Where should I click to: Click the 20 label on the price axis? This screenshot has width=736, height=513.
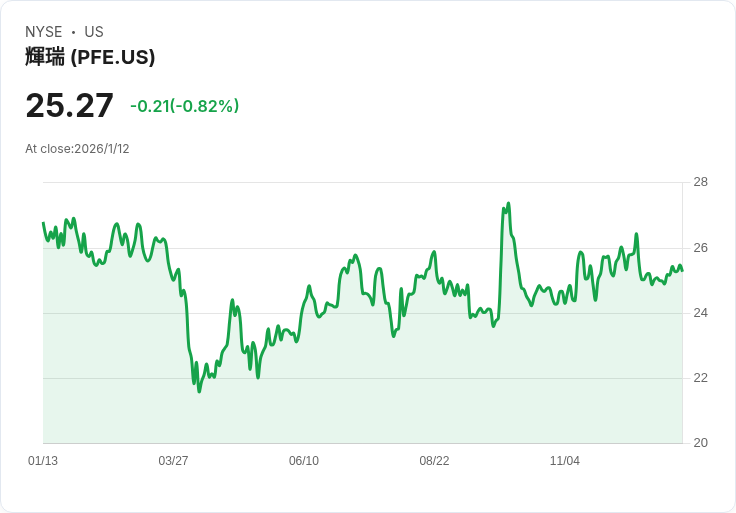tap(700, 443)
